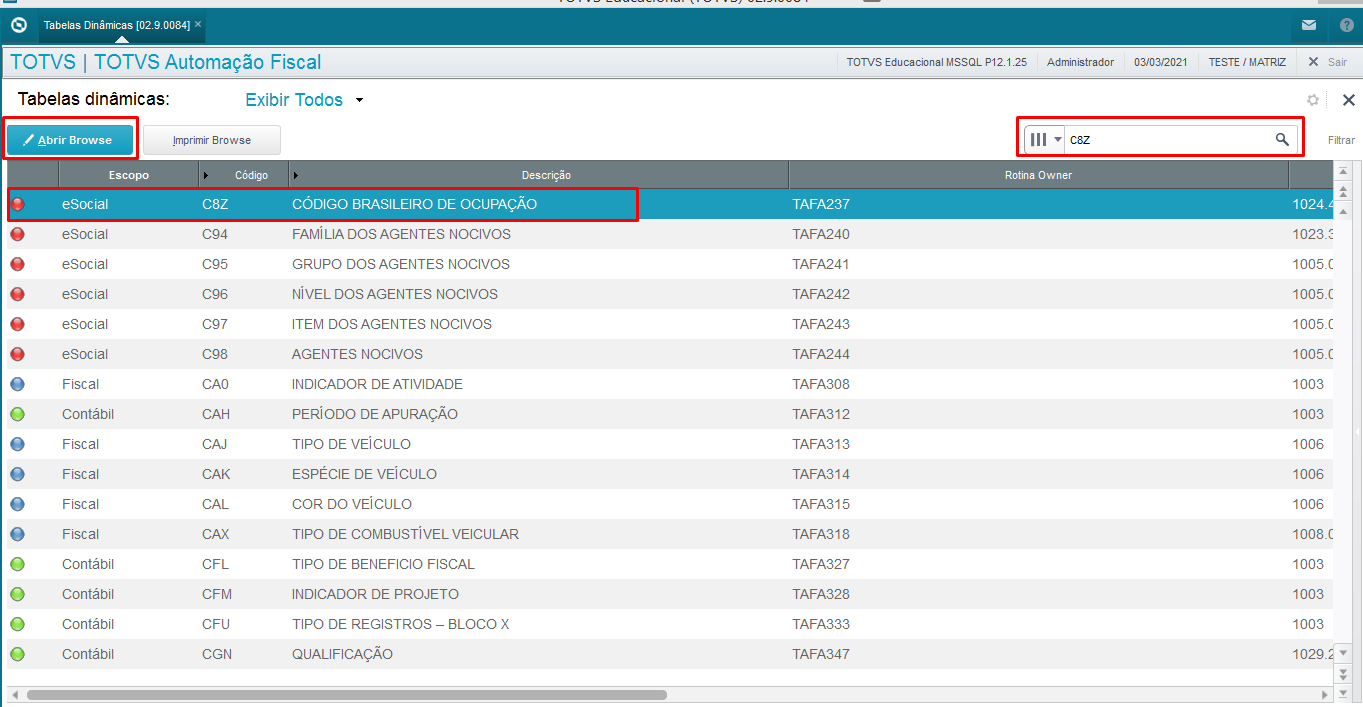
Task: Select row TIPO DE COMBUSTÍVEL VEICULAR
Action: click(x=670, y=534)
